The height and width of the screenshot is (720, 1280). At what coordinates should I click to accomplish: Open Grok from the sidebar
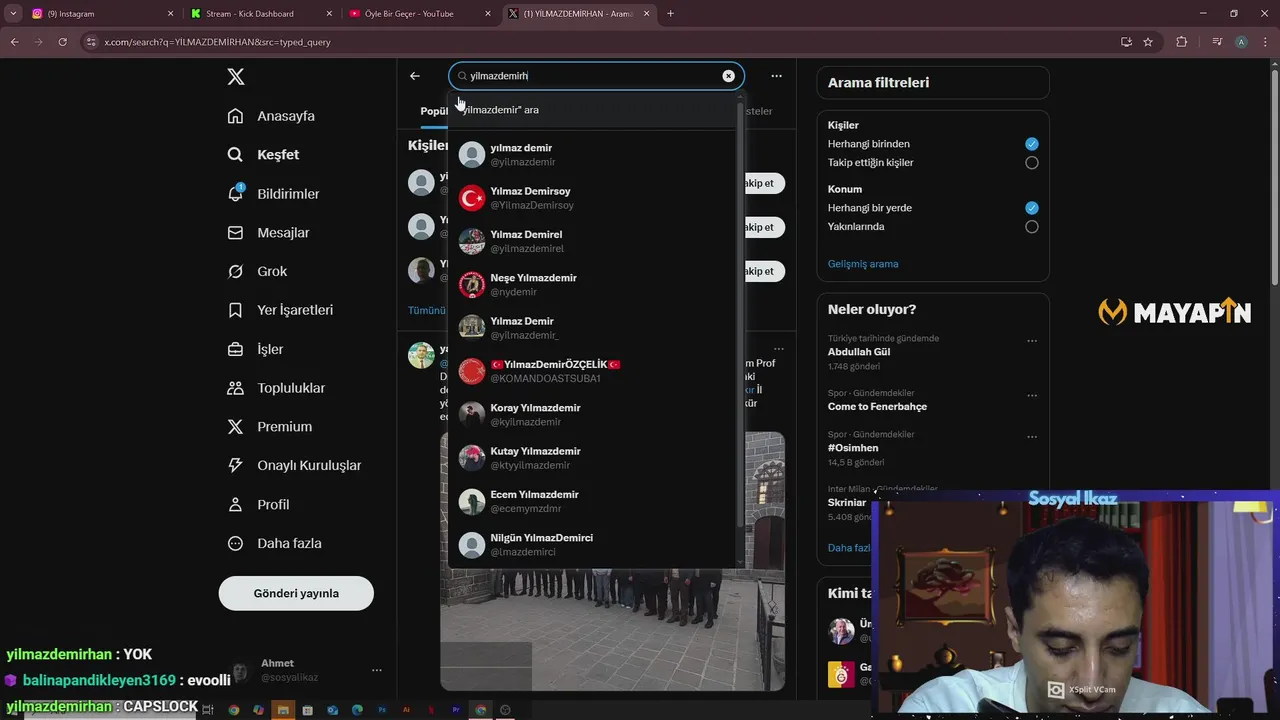pyautogui.click(x=257, y=272)
